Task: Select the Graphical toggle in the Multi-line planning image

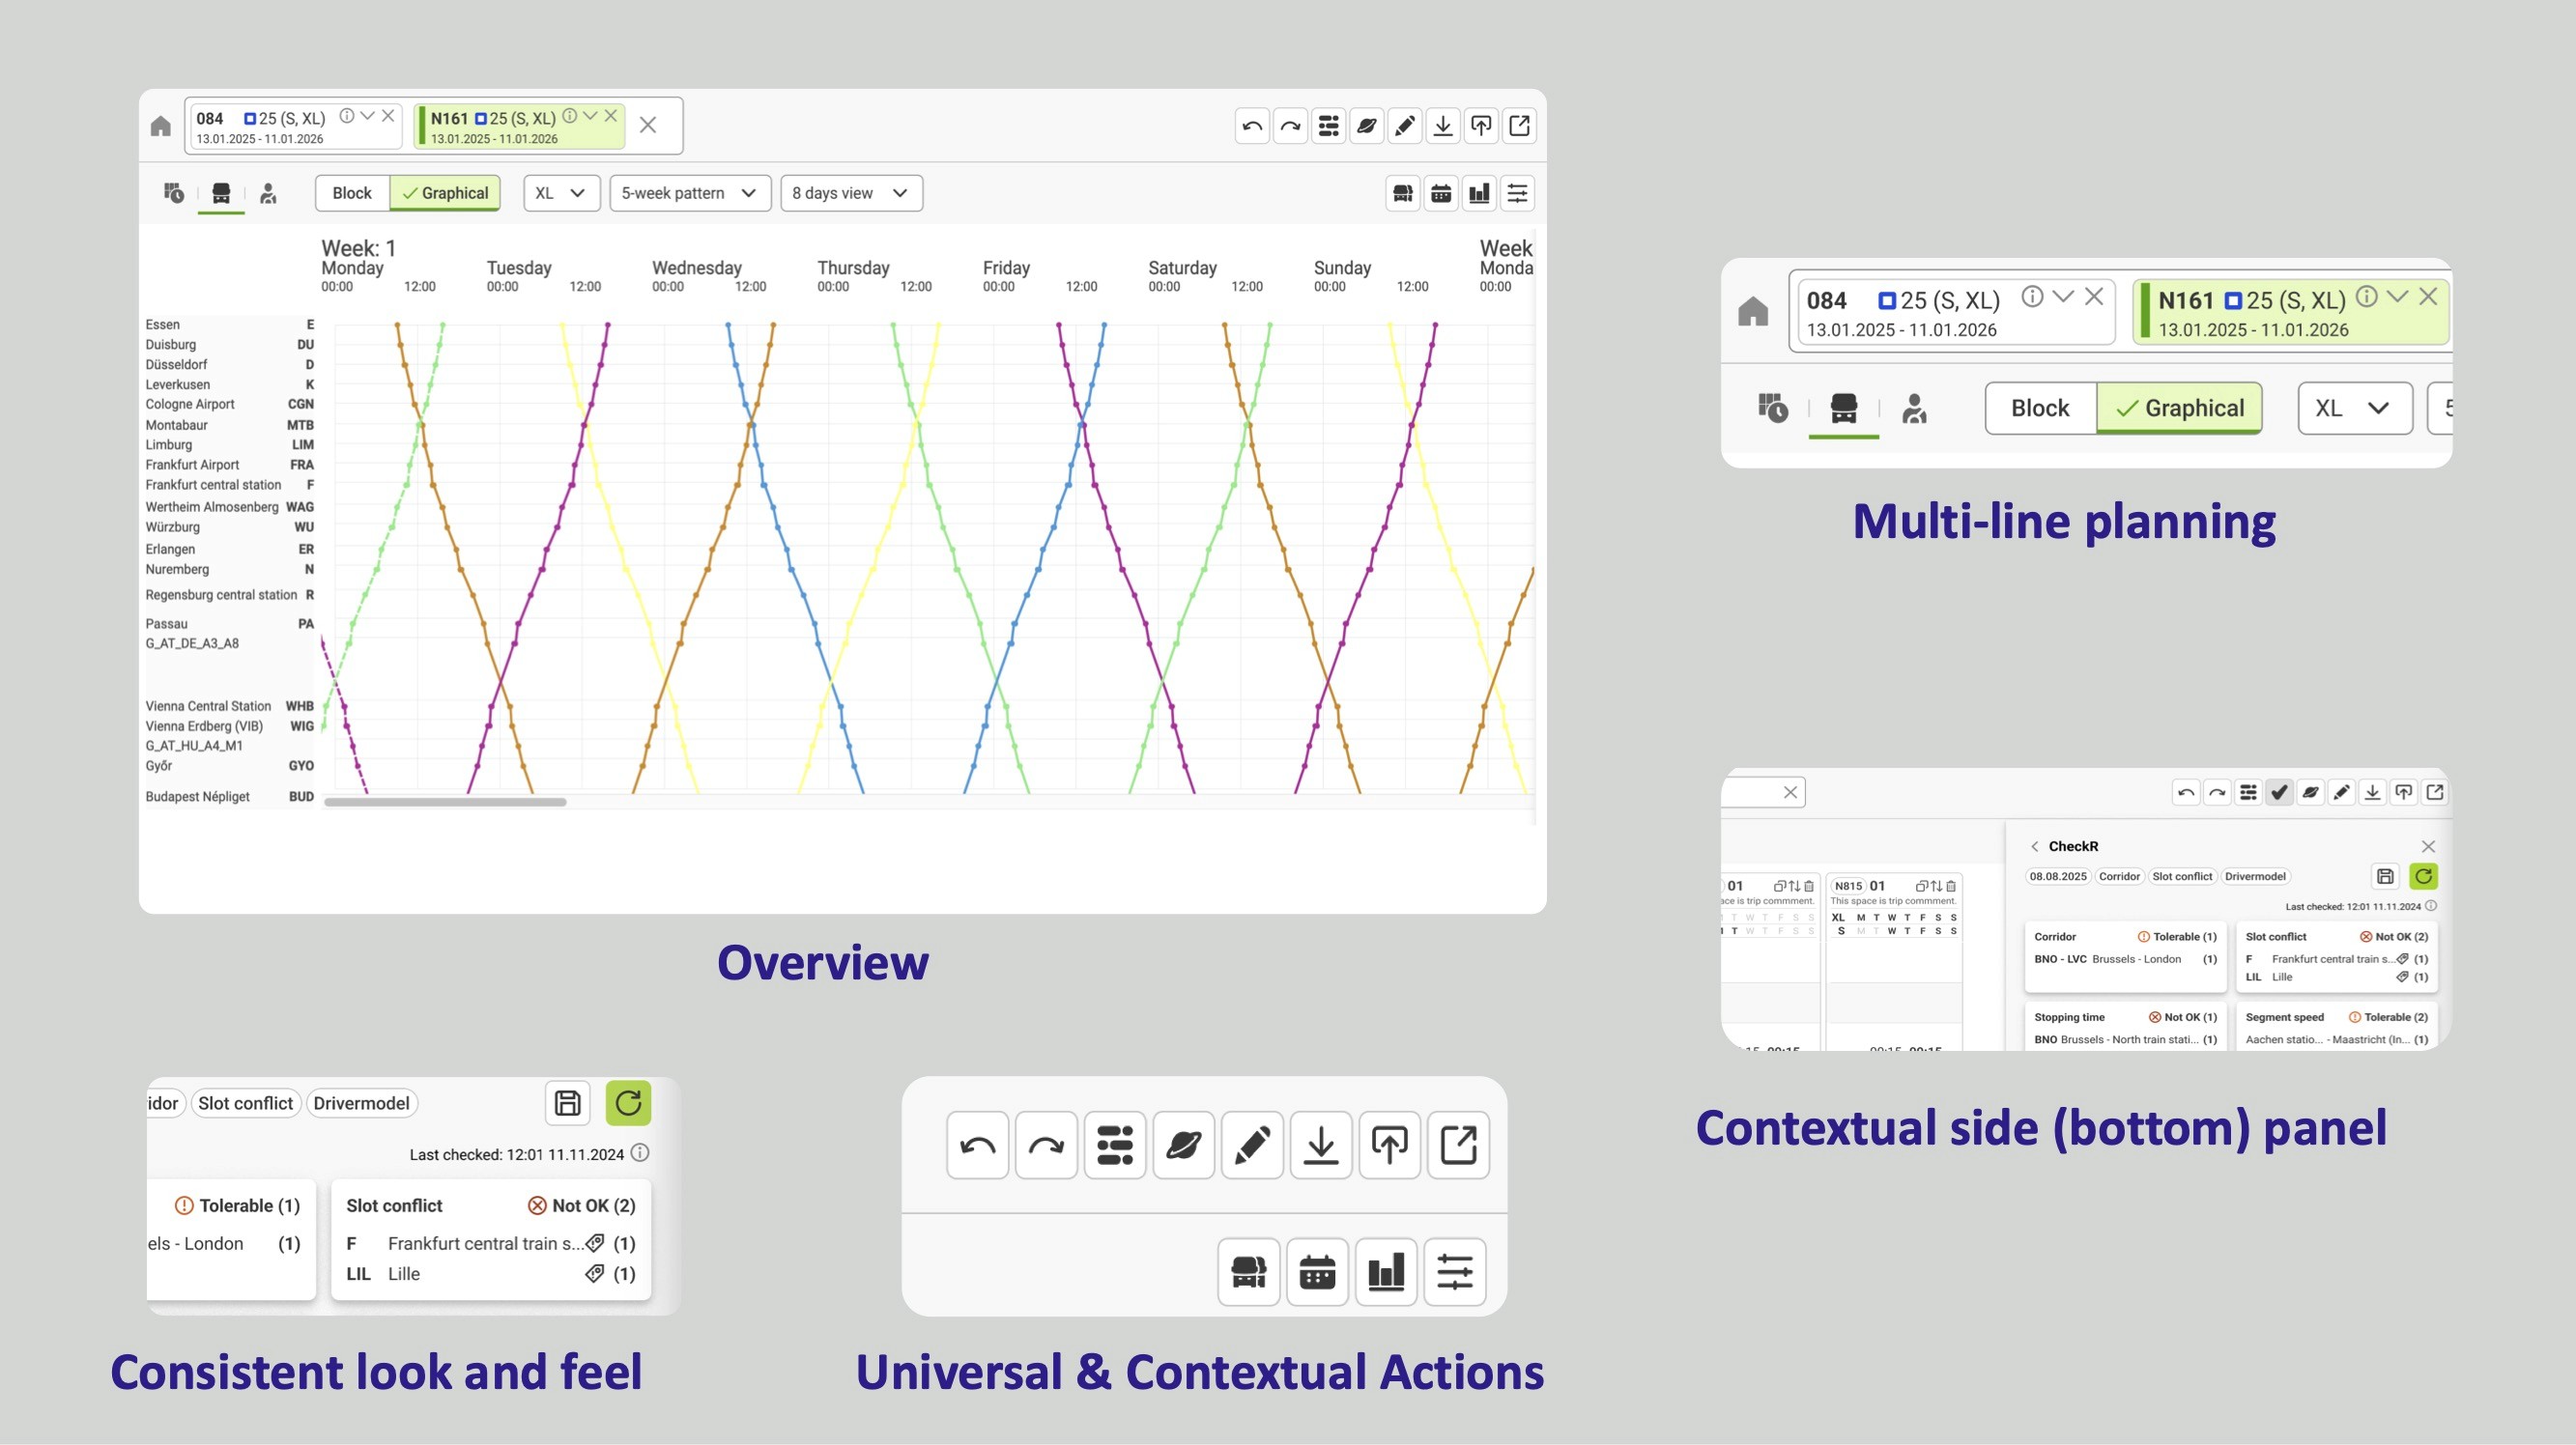Action: (x=2180, y=408)
